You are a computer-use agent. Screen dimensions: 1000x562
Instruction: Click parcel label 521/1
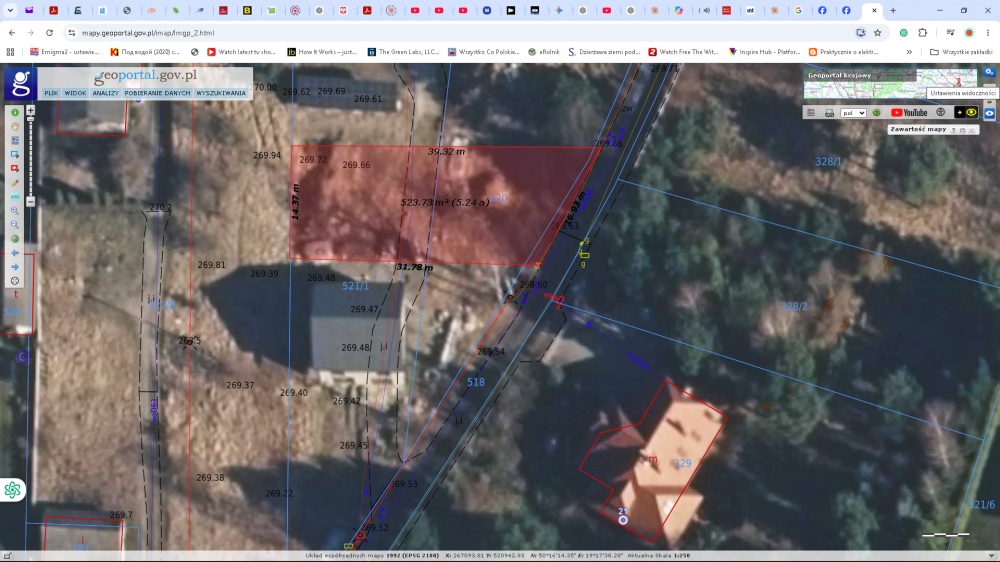point(355,286)
